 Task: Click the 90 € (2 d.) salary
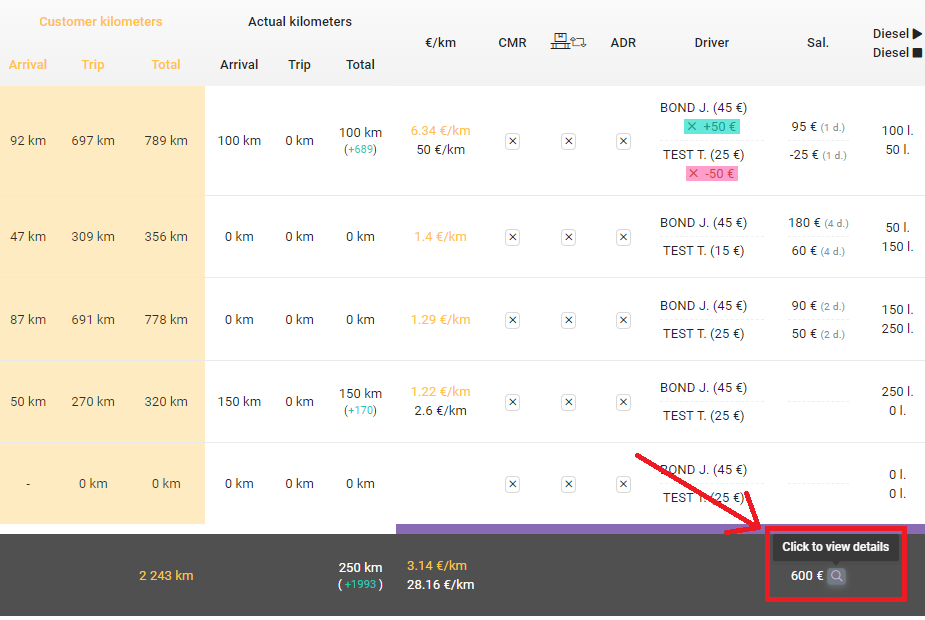(x=818, y=306)
